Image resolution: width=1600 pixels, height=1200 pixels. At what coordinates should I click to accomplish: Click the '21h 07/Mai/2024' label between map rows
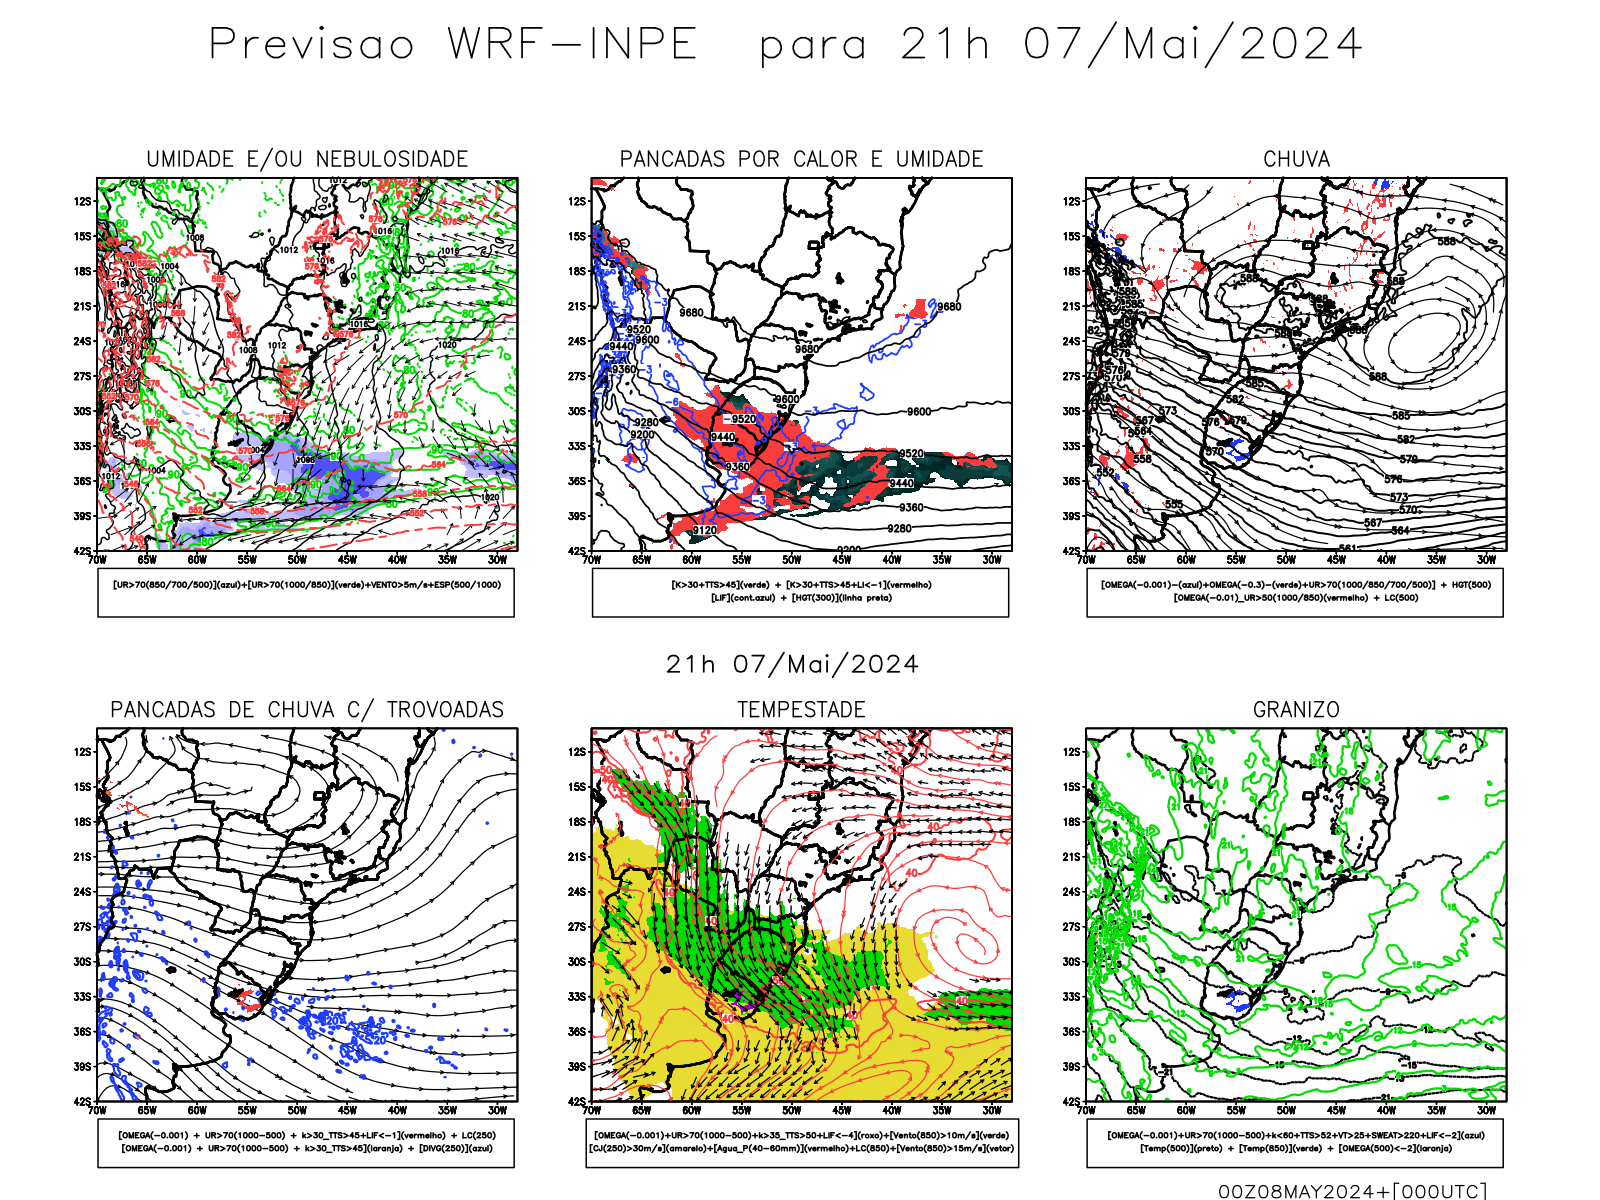(x=792, y=664)
